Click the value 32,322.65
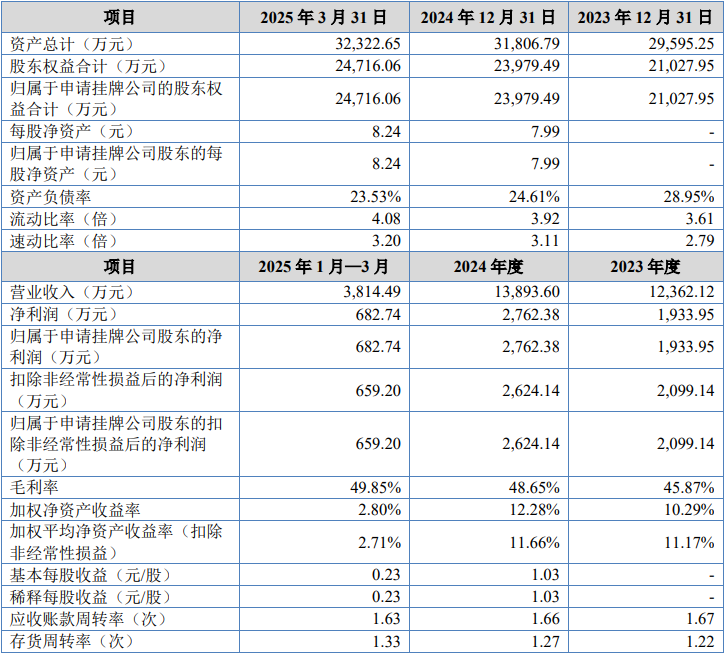The height and width of the screenshot is (655, 727). point(368,44)
